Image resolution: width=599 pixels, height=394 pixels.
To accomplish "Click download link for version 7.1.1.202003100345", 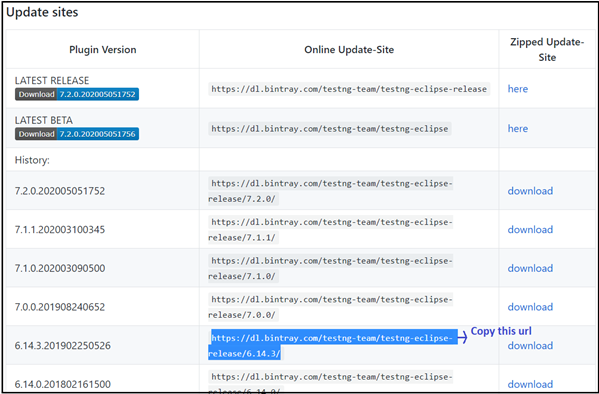I will point(530,229).
